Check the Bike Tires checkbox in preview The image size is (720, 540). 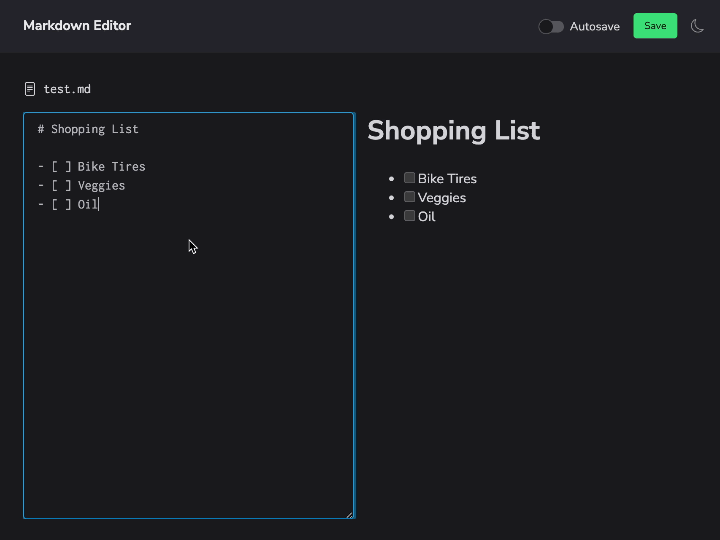coord(409,178)
